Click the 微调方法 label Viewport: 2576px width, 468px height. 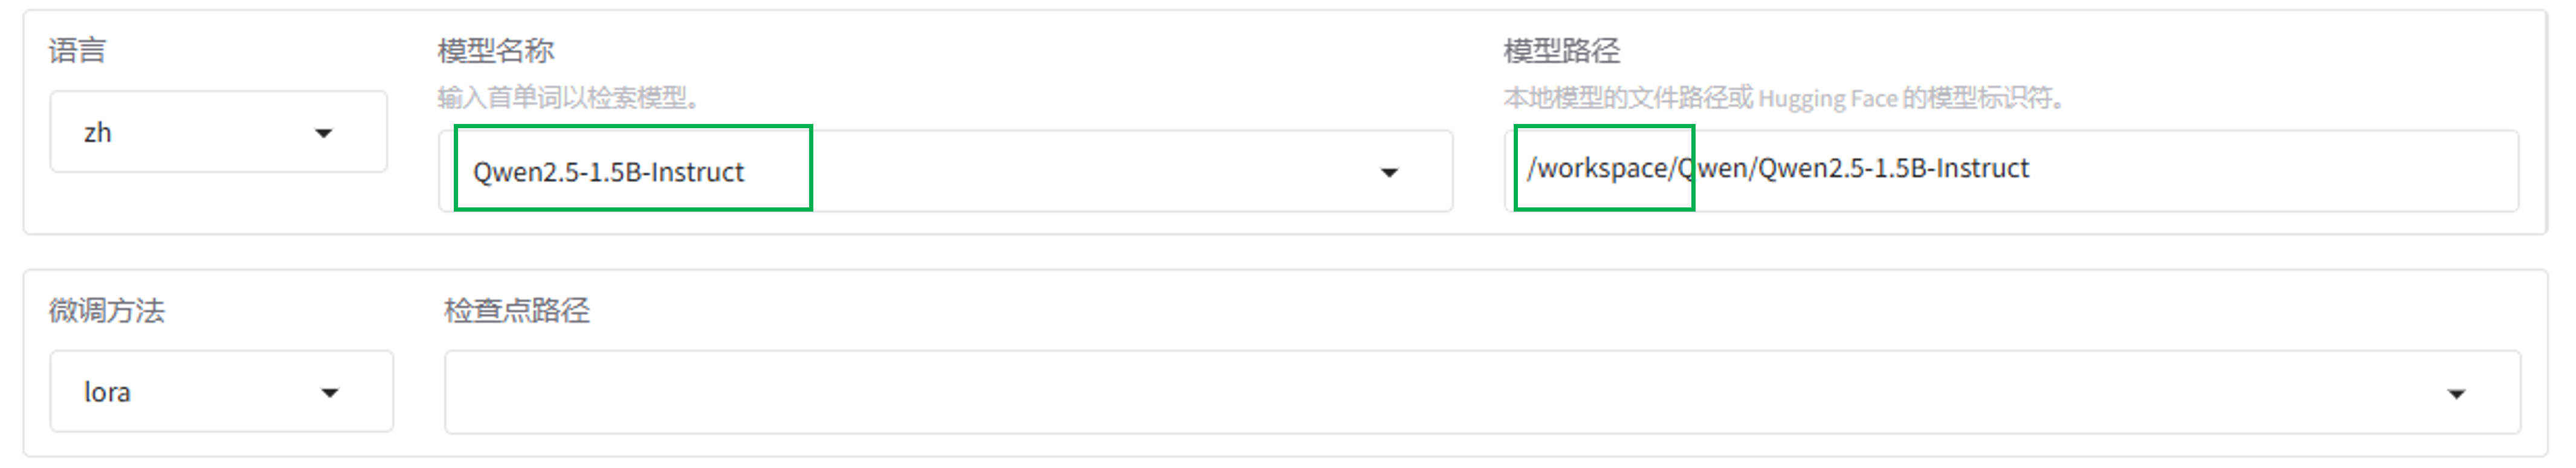click(107, 310)
